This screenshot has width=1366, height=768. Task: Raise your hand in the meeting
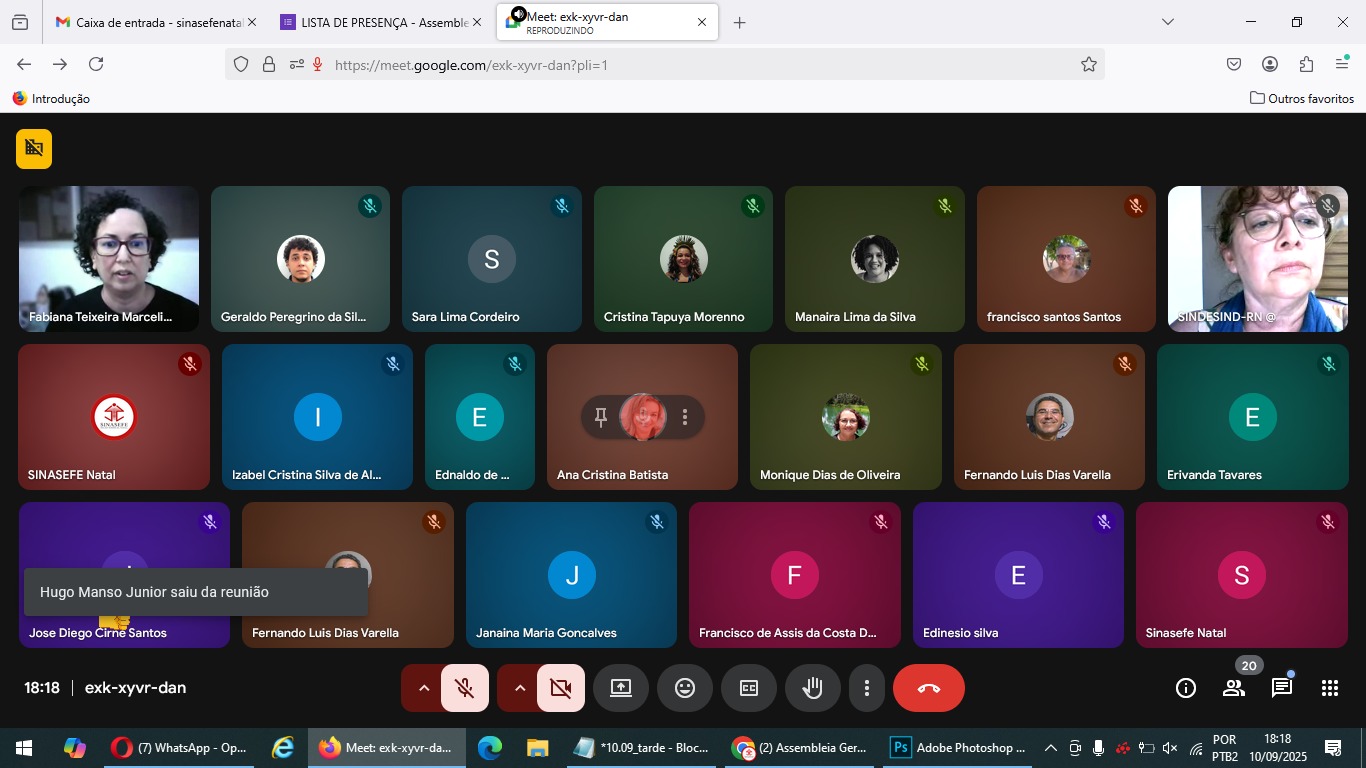tap(813, 688)
